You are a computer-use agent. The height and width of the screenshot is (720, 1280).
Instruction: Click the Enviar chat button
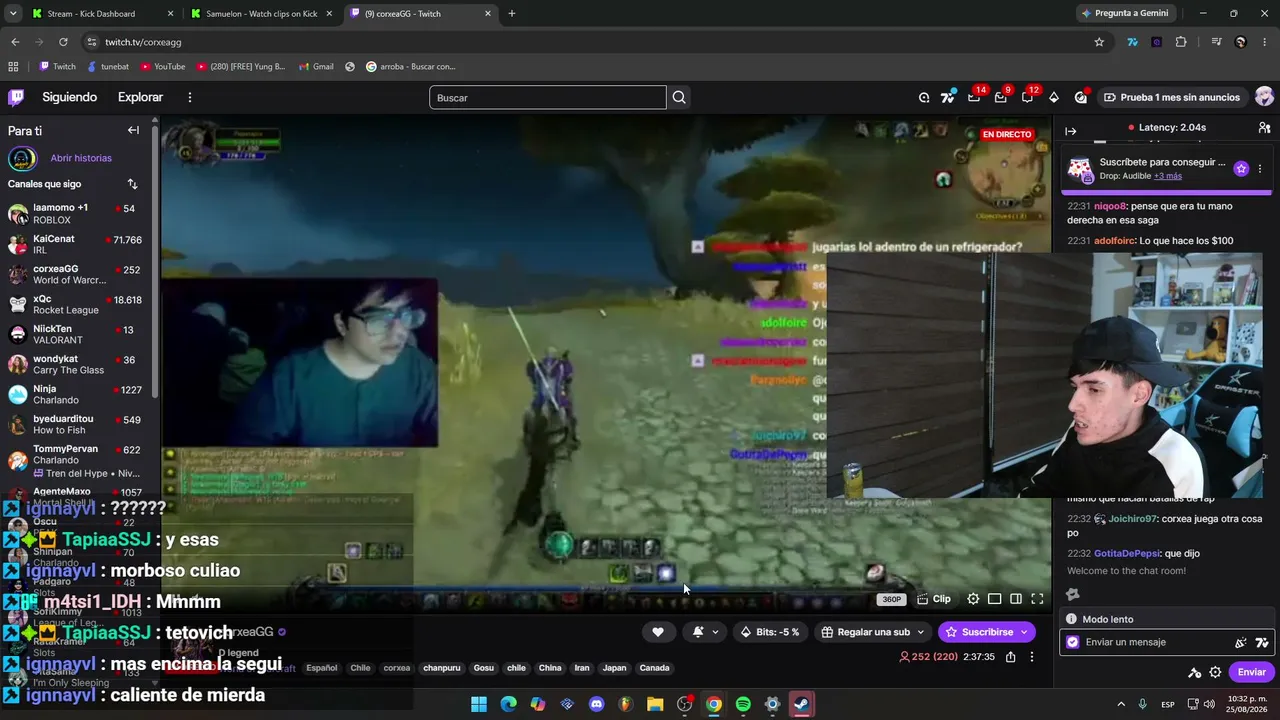tap(1251, 672)
